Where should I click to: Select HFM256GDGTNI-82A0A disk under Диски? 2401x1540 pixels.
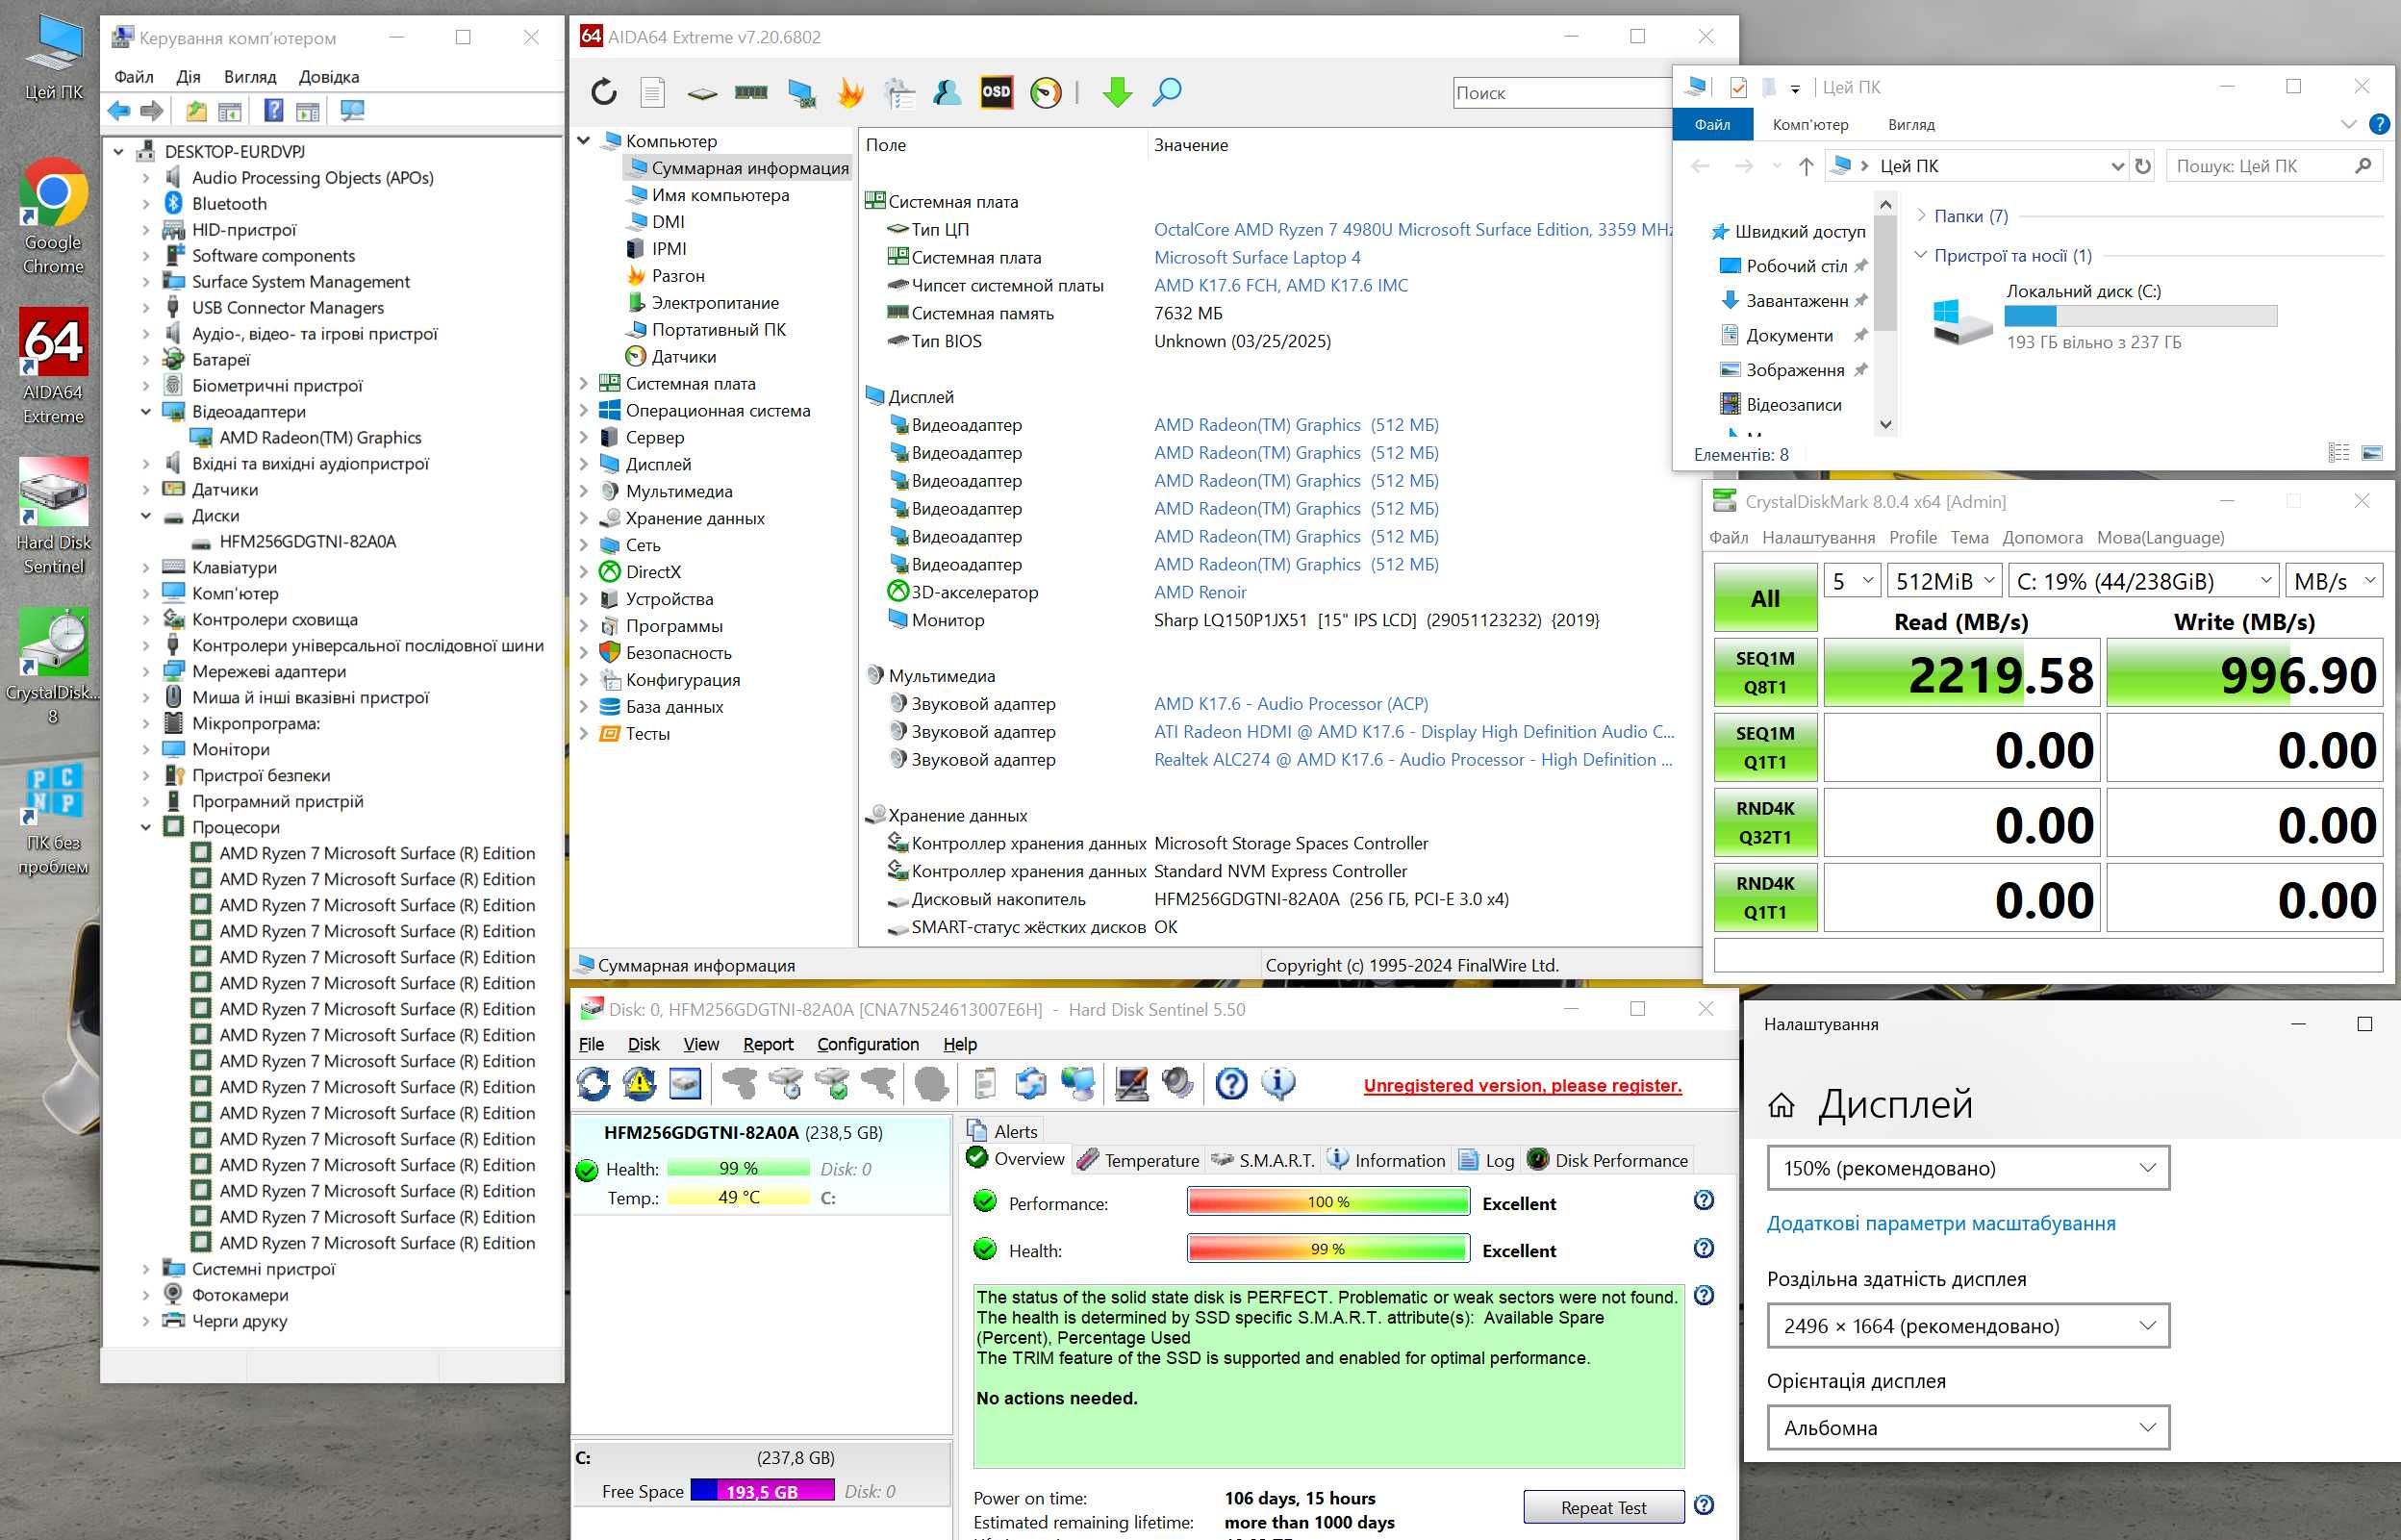tap(307, 541)
